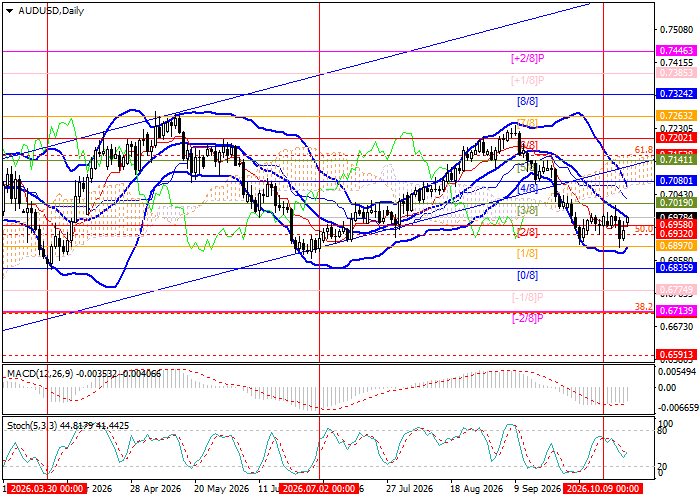Image resolution: width=700 pixels, height=500 pixels.
Task: Select the 0.74463 magenta price label
Action: click(x=676, y=51)
